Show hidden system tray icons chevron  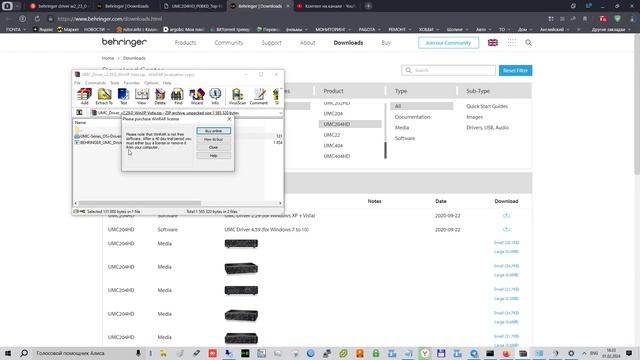tap(584, 353)
